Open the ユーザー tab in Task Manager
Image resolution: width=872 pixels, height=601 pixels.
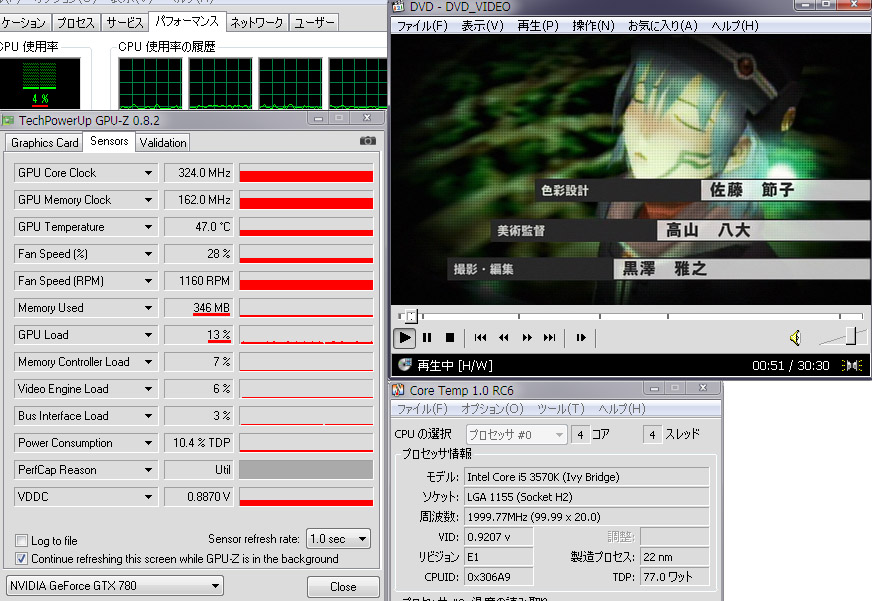(x=314, y=23)
